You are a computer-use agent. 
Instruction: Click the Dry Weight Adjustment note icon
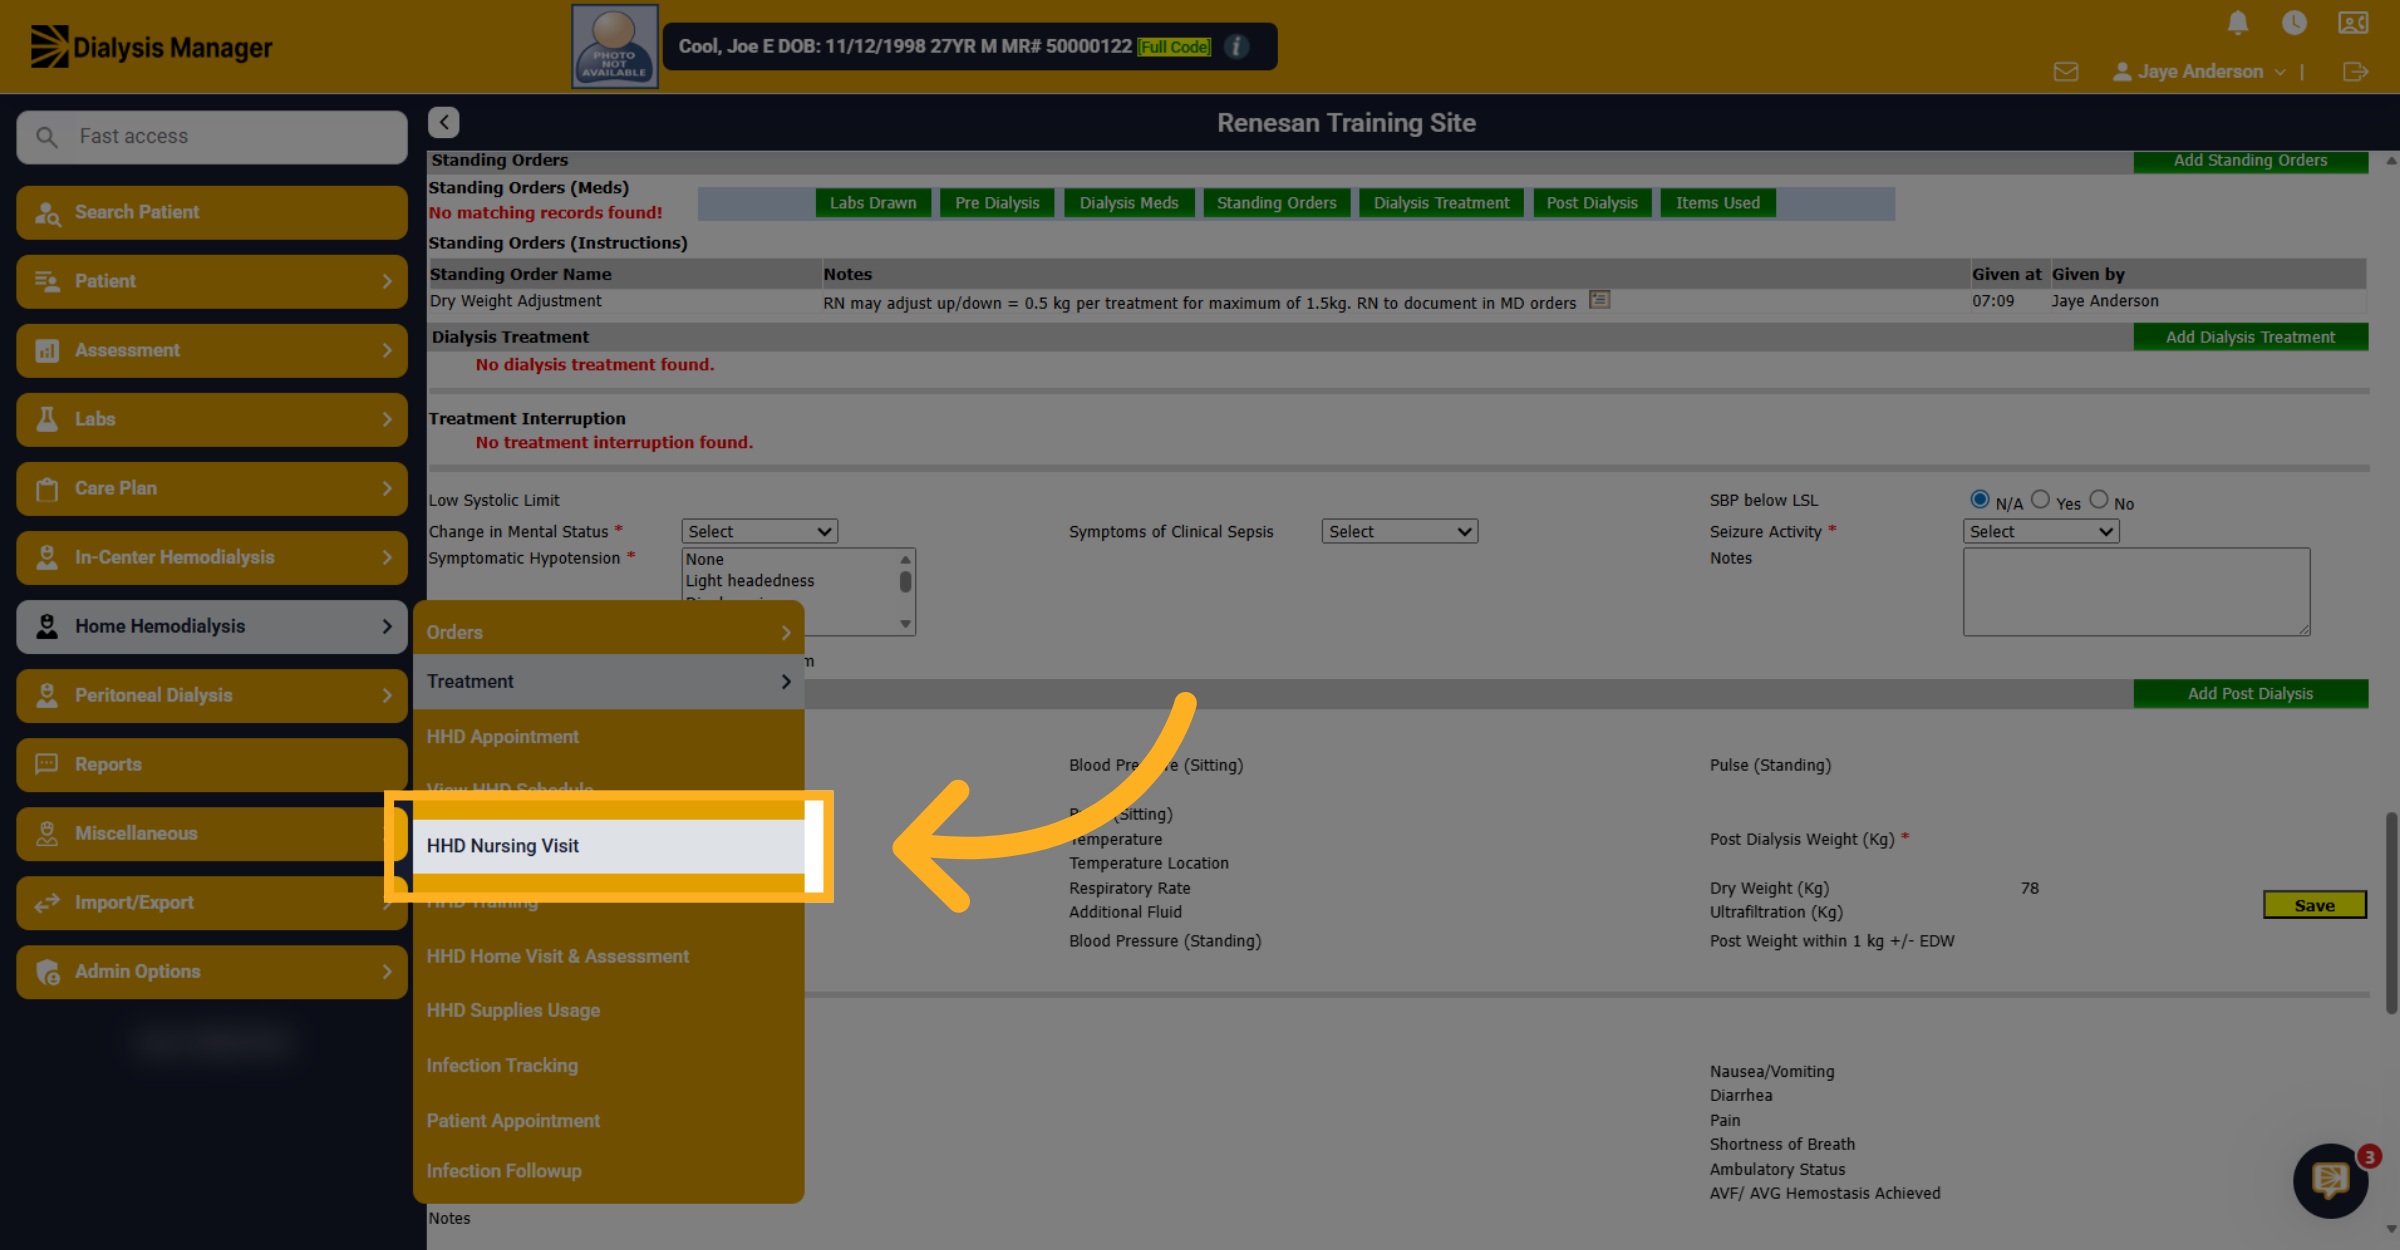point(1600,300)
